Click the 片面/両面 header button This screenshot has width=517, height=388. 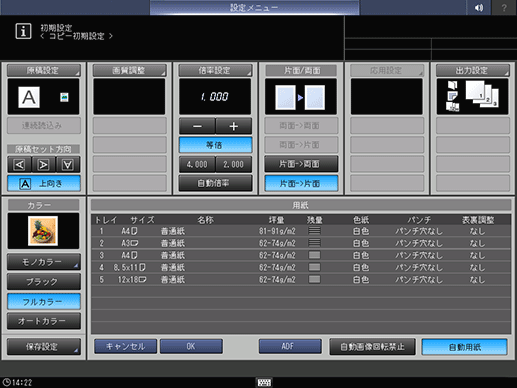click(x=301, y=70)
